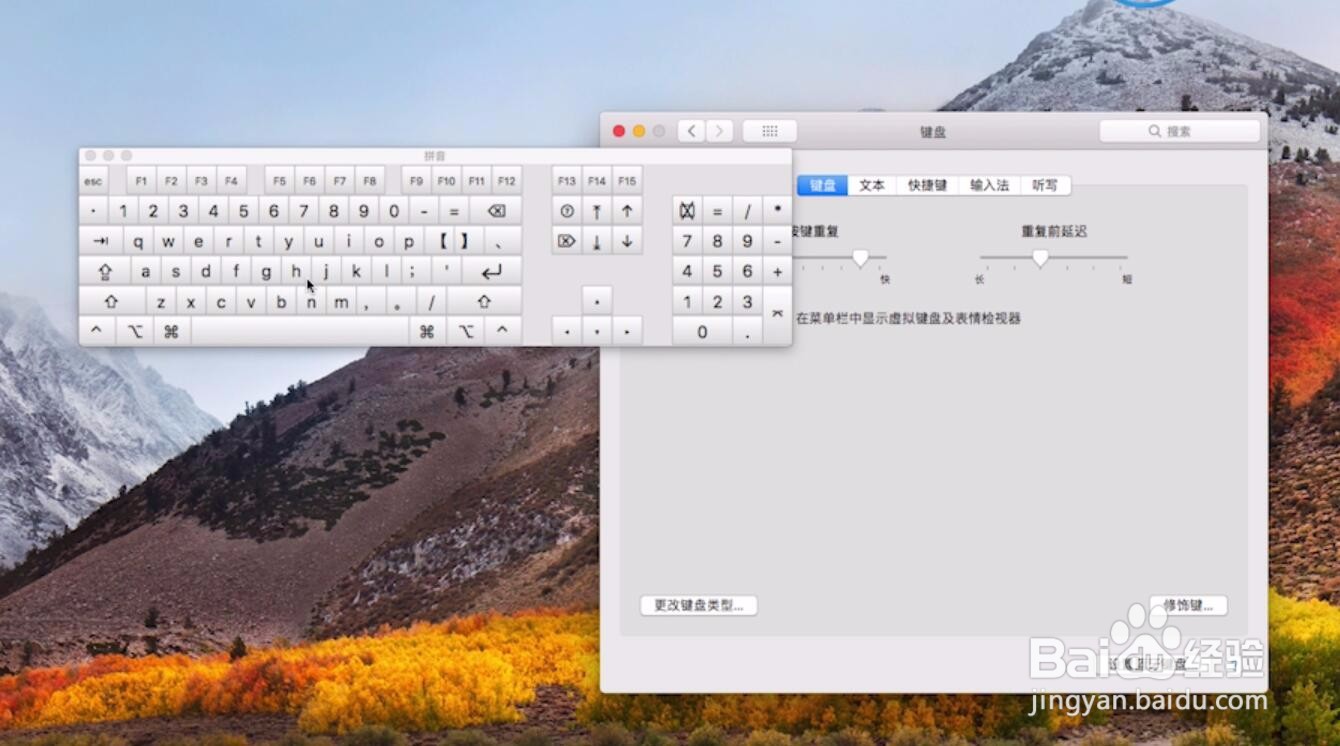
Task: Click the Command key left of the space bar
Action: click(x=171, y=331)
